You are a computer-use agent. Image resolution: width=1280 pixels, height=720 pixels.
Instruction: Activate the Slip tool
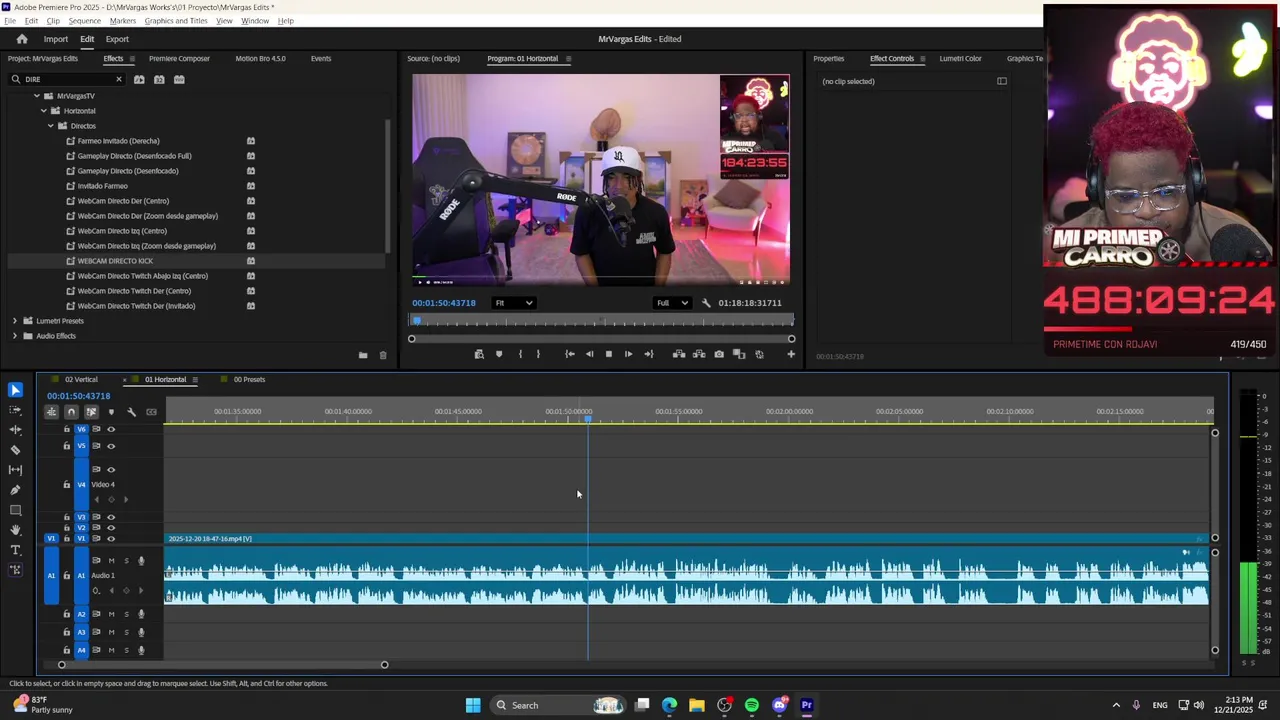click(15, 470)
